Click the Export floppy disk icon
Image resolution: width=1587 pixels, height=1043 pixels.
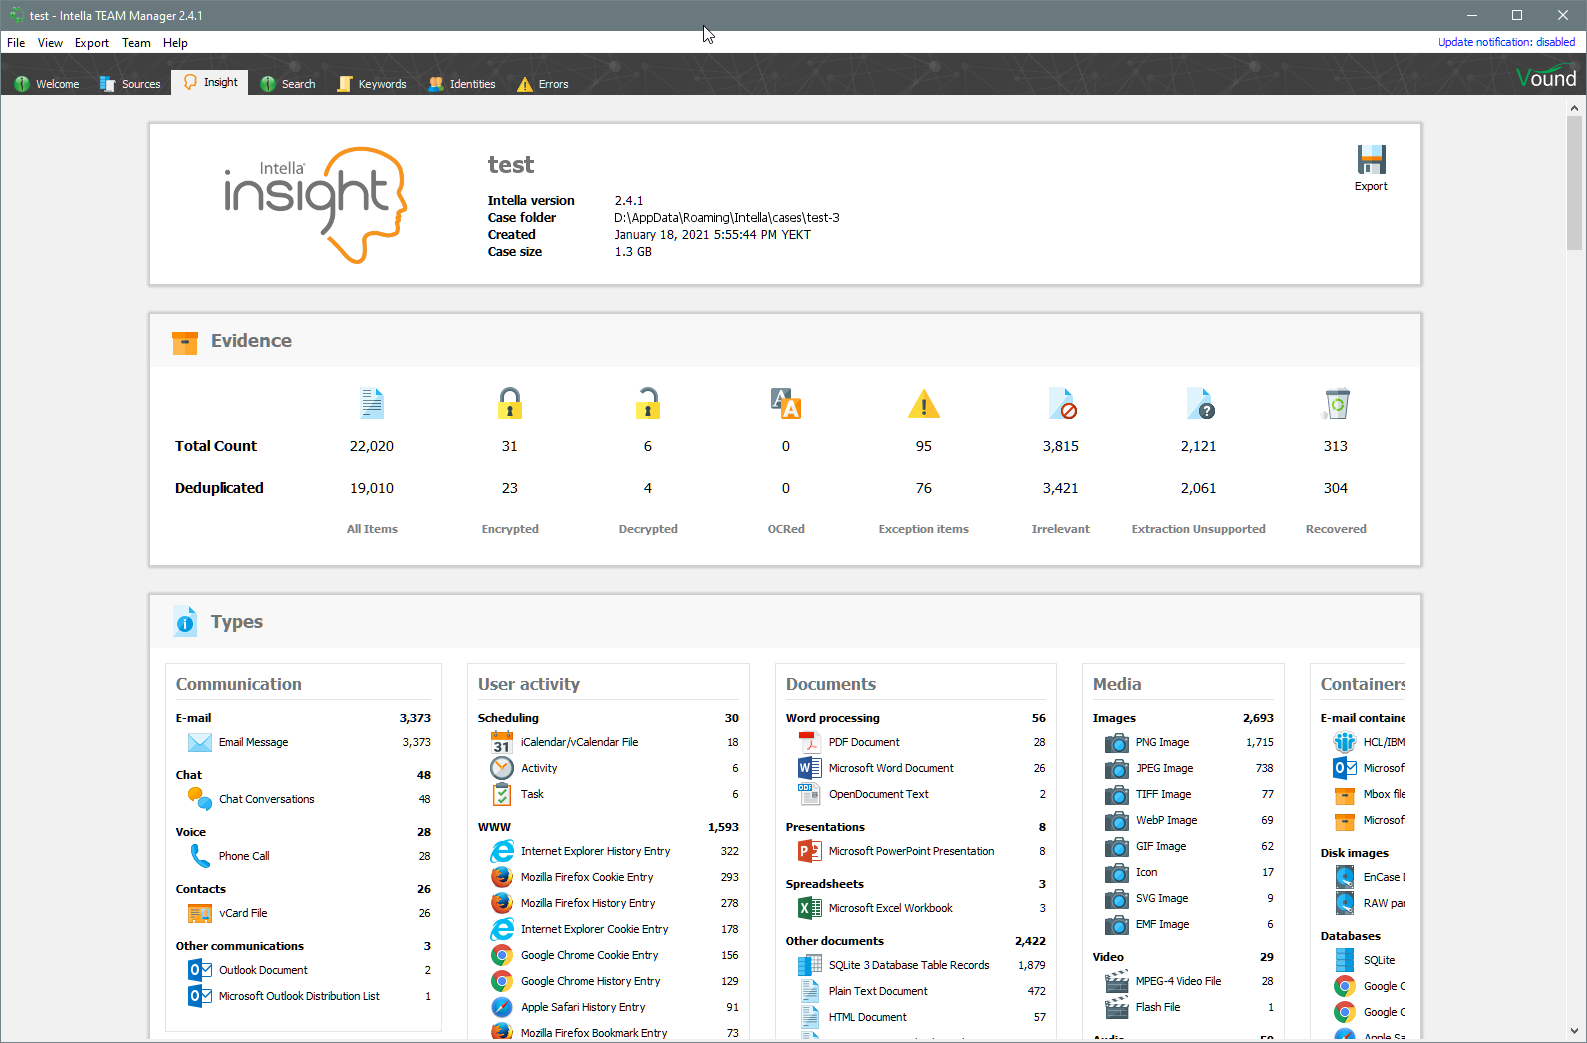tap(1371, 160)
